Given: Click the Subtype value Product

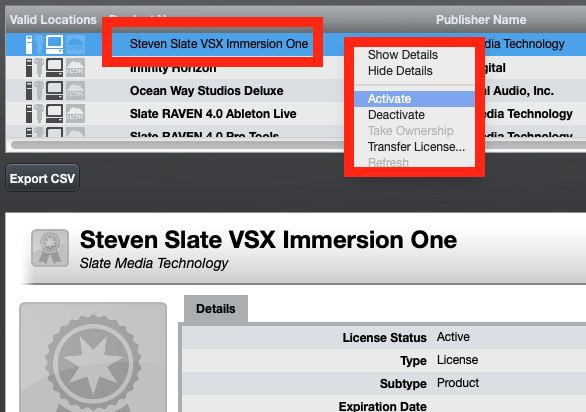Looking at the screenshot, I should [x=458, y=383].
